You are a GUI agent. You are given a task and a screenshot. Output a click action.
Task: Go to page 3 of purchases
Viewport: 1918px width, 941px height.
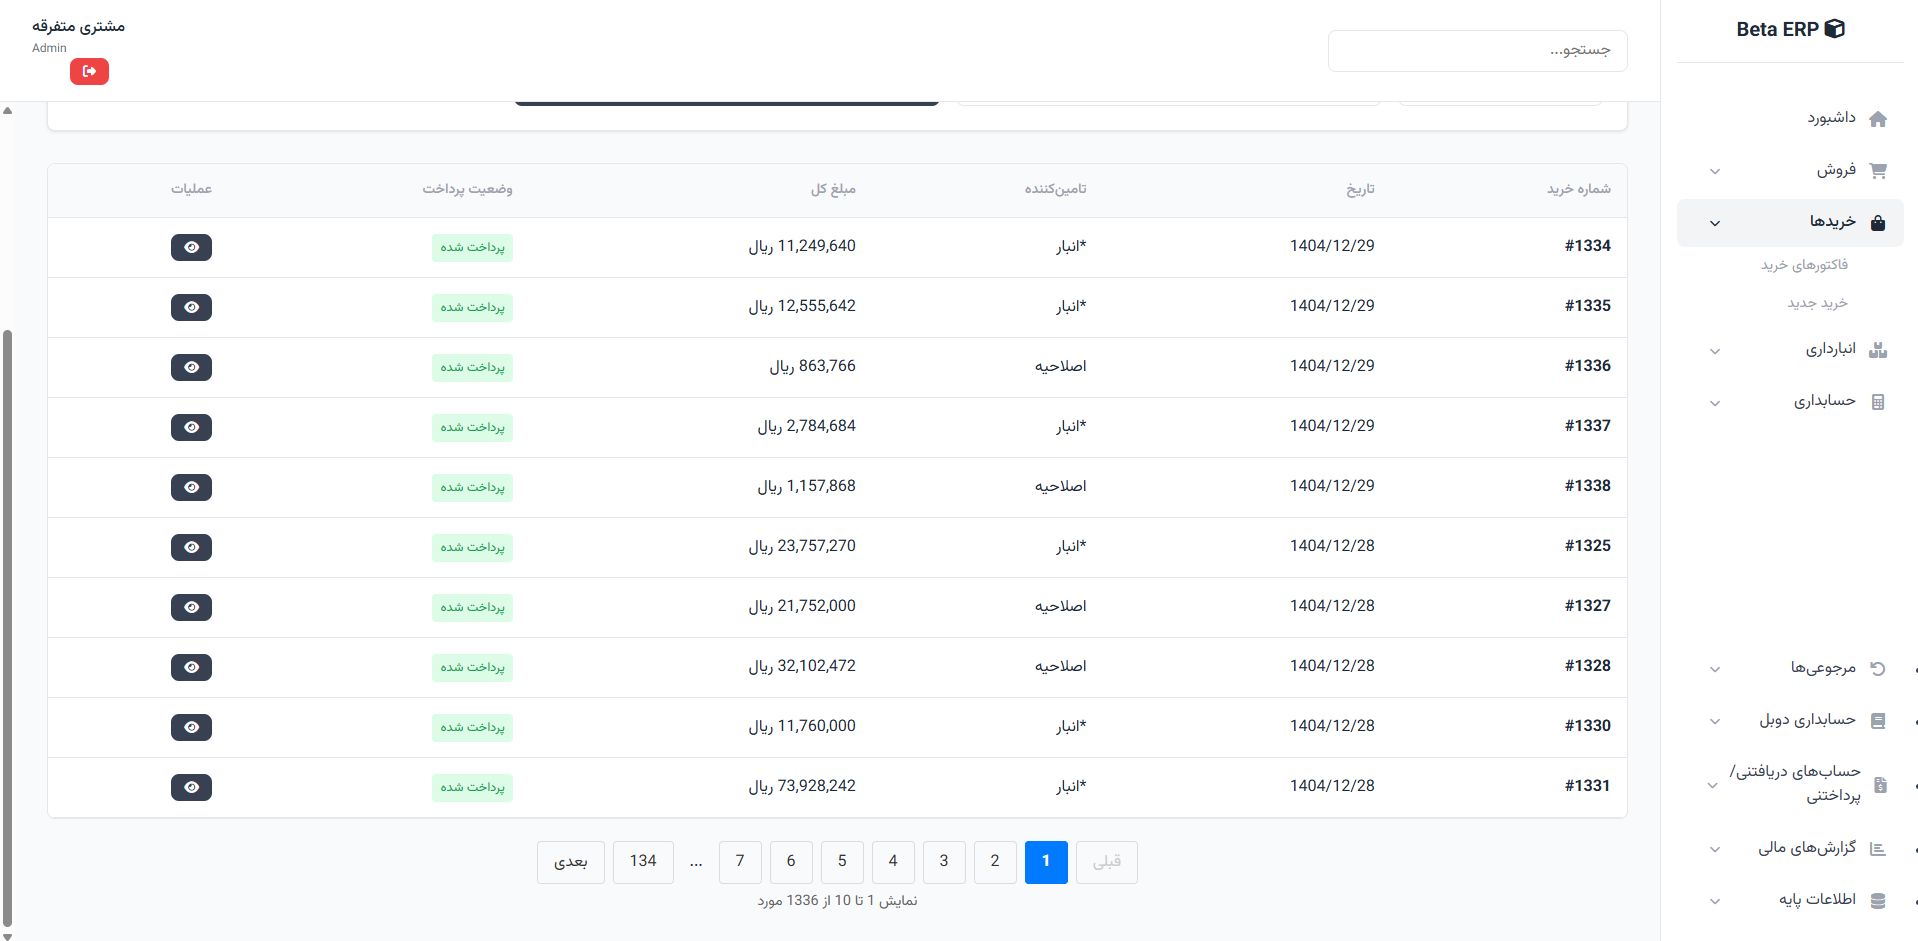(944, 862)
